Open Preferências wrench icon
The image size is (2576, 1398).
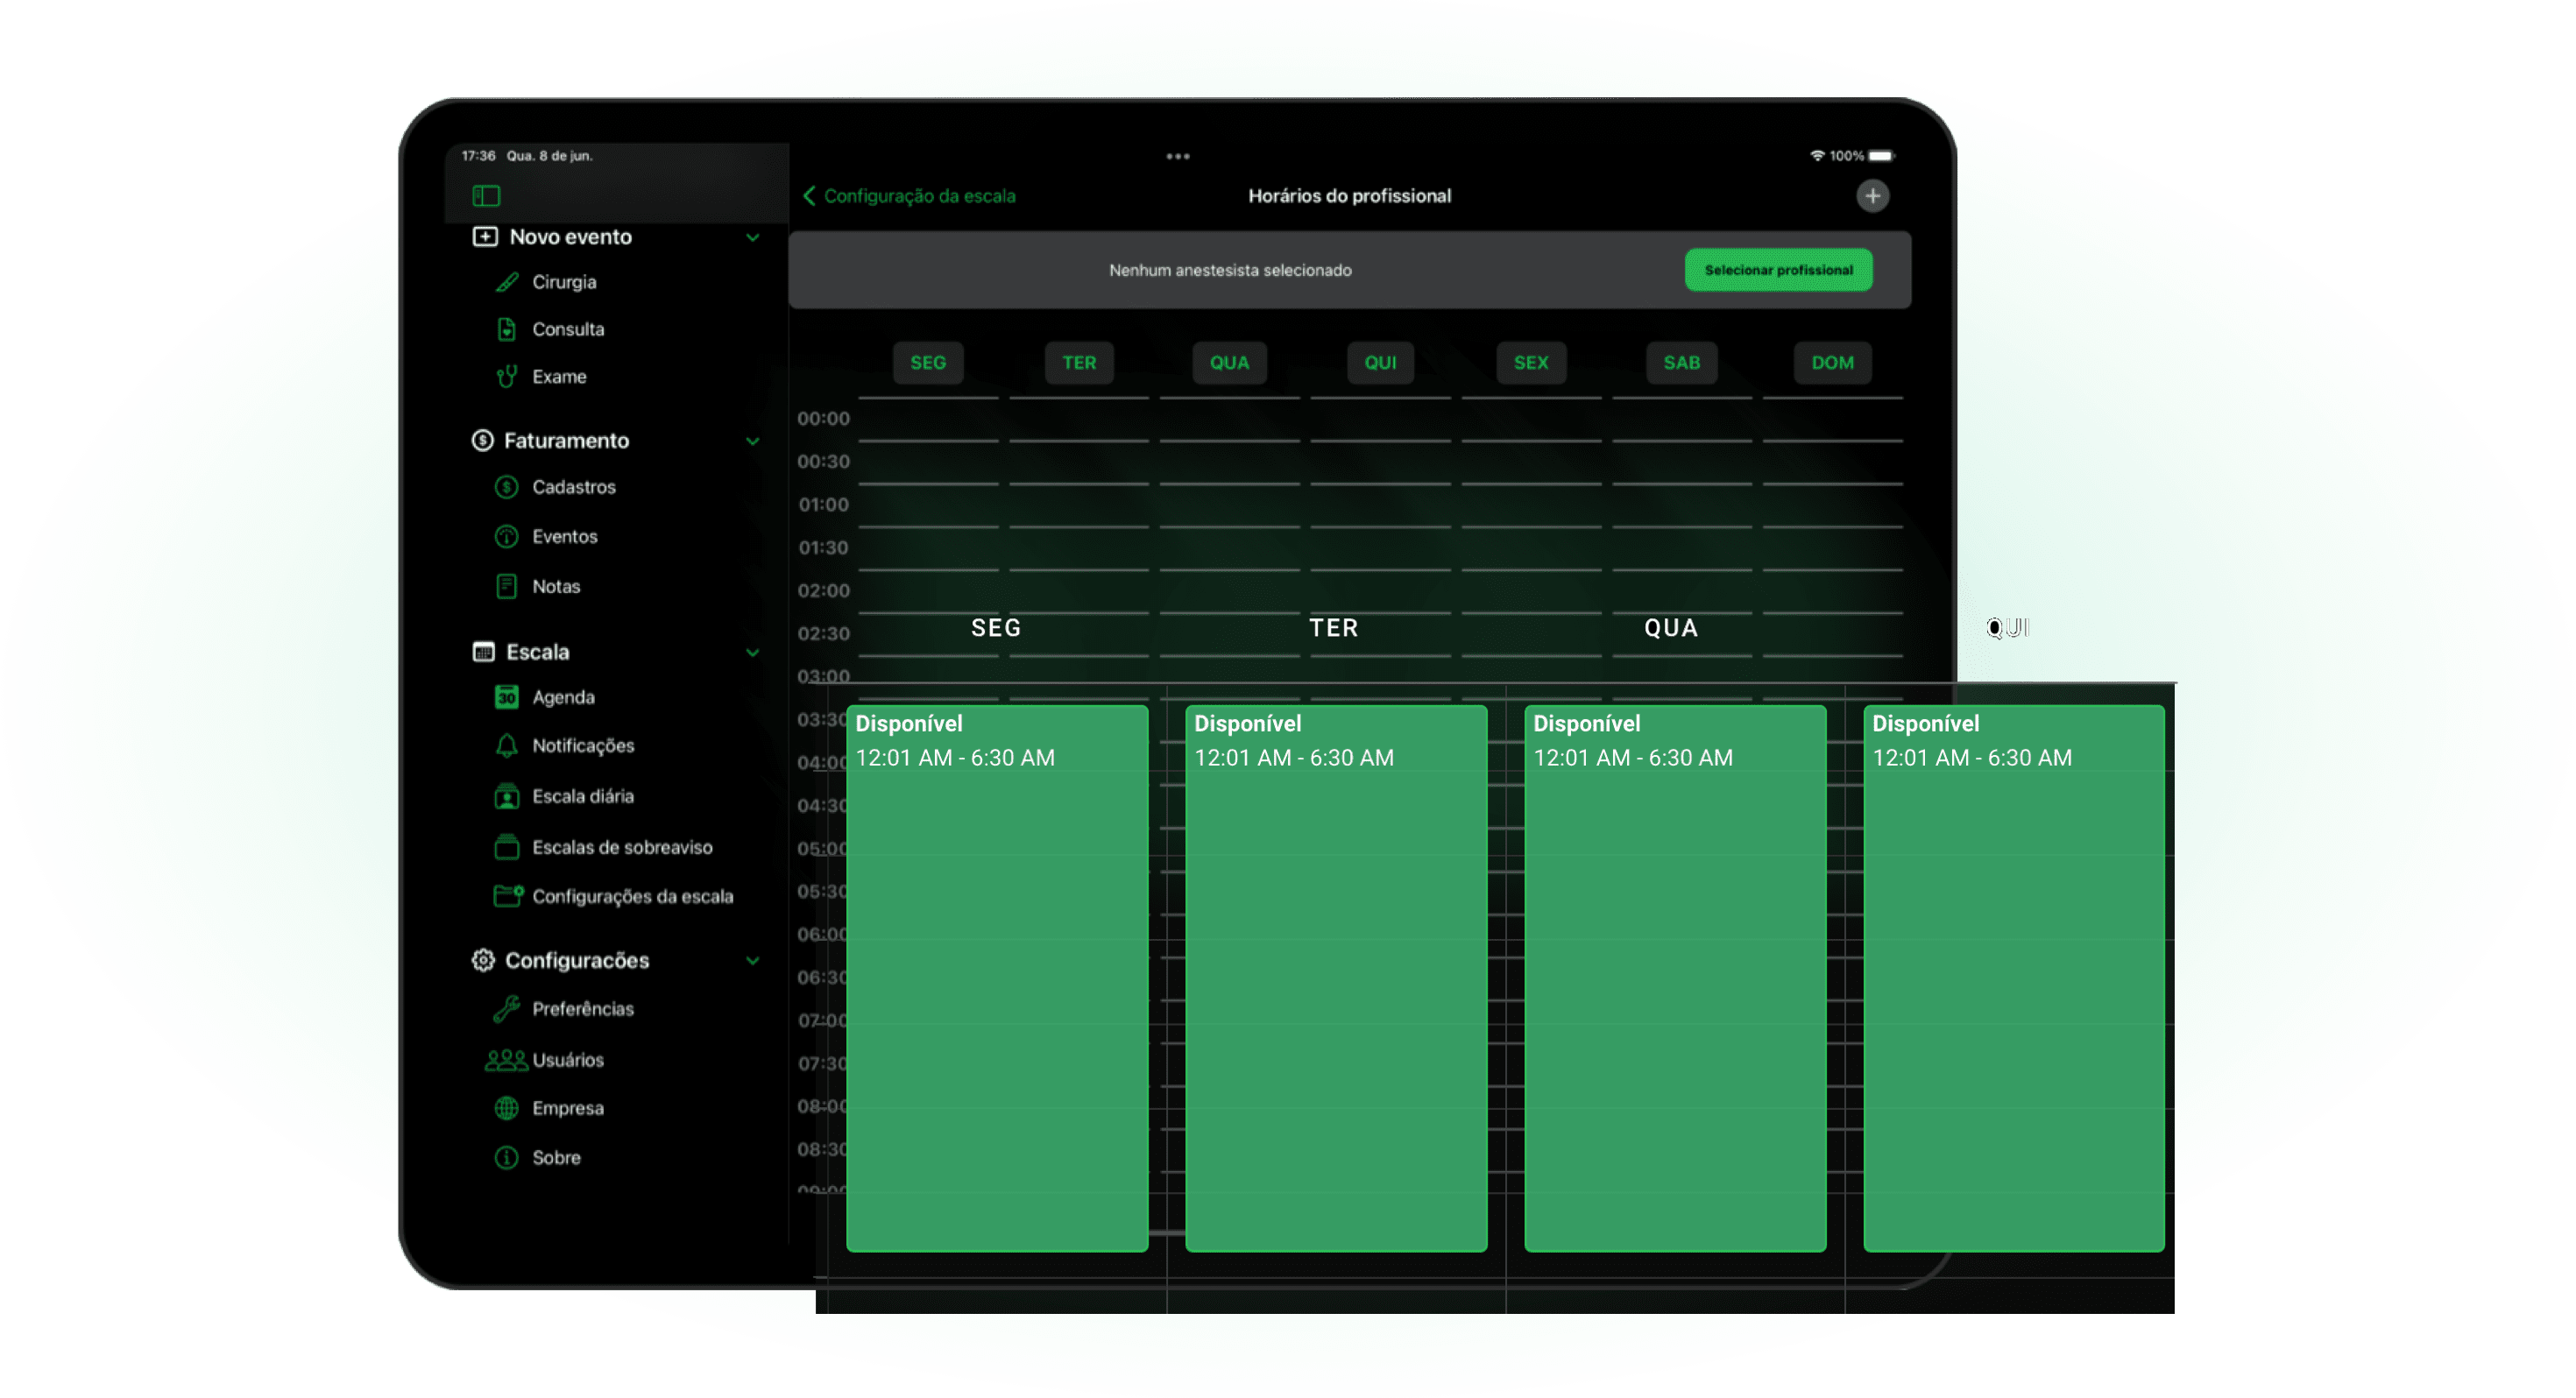pos(507,1010)
